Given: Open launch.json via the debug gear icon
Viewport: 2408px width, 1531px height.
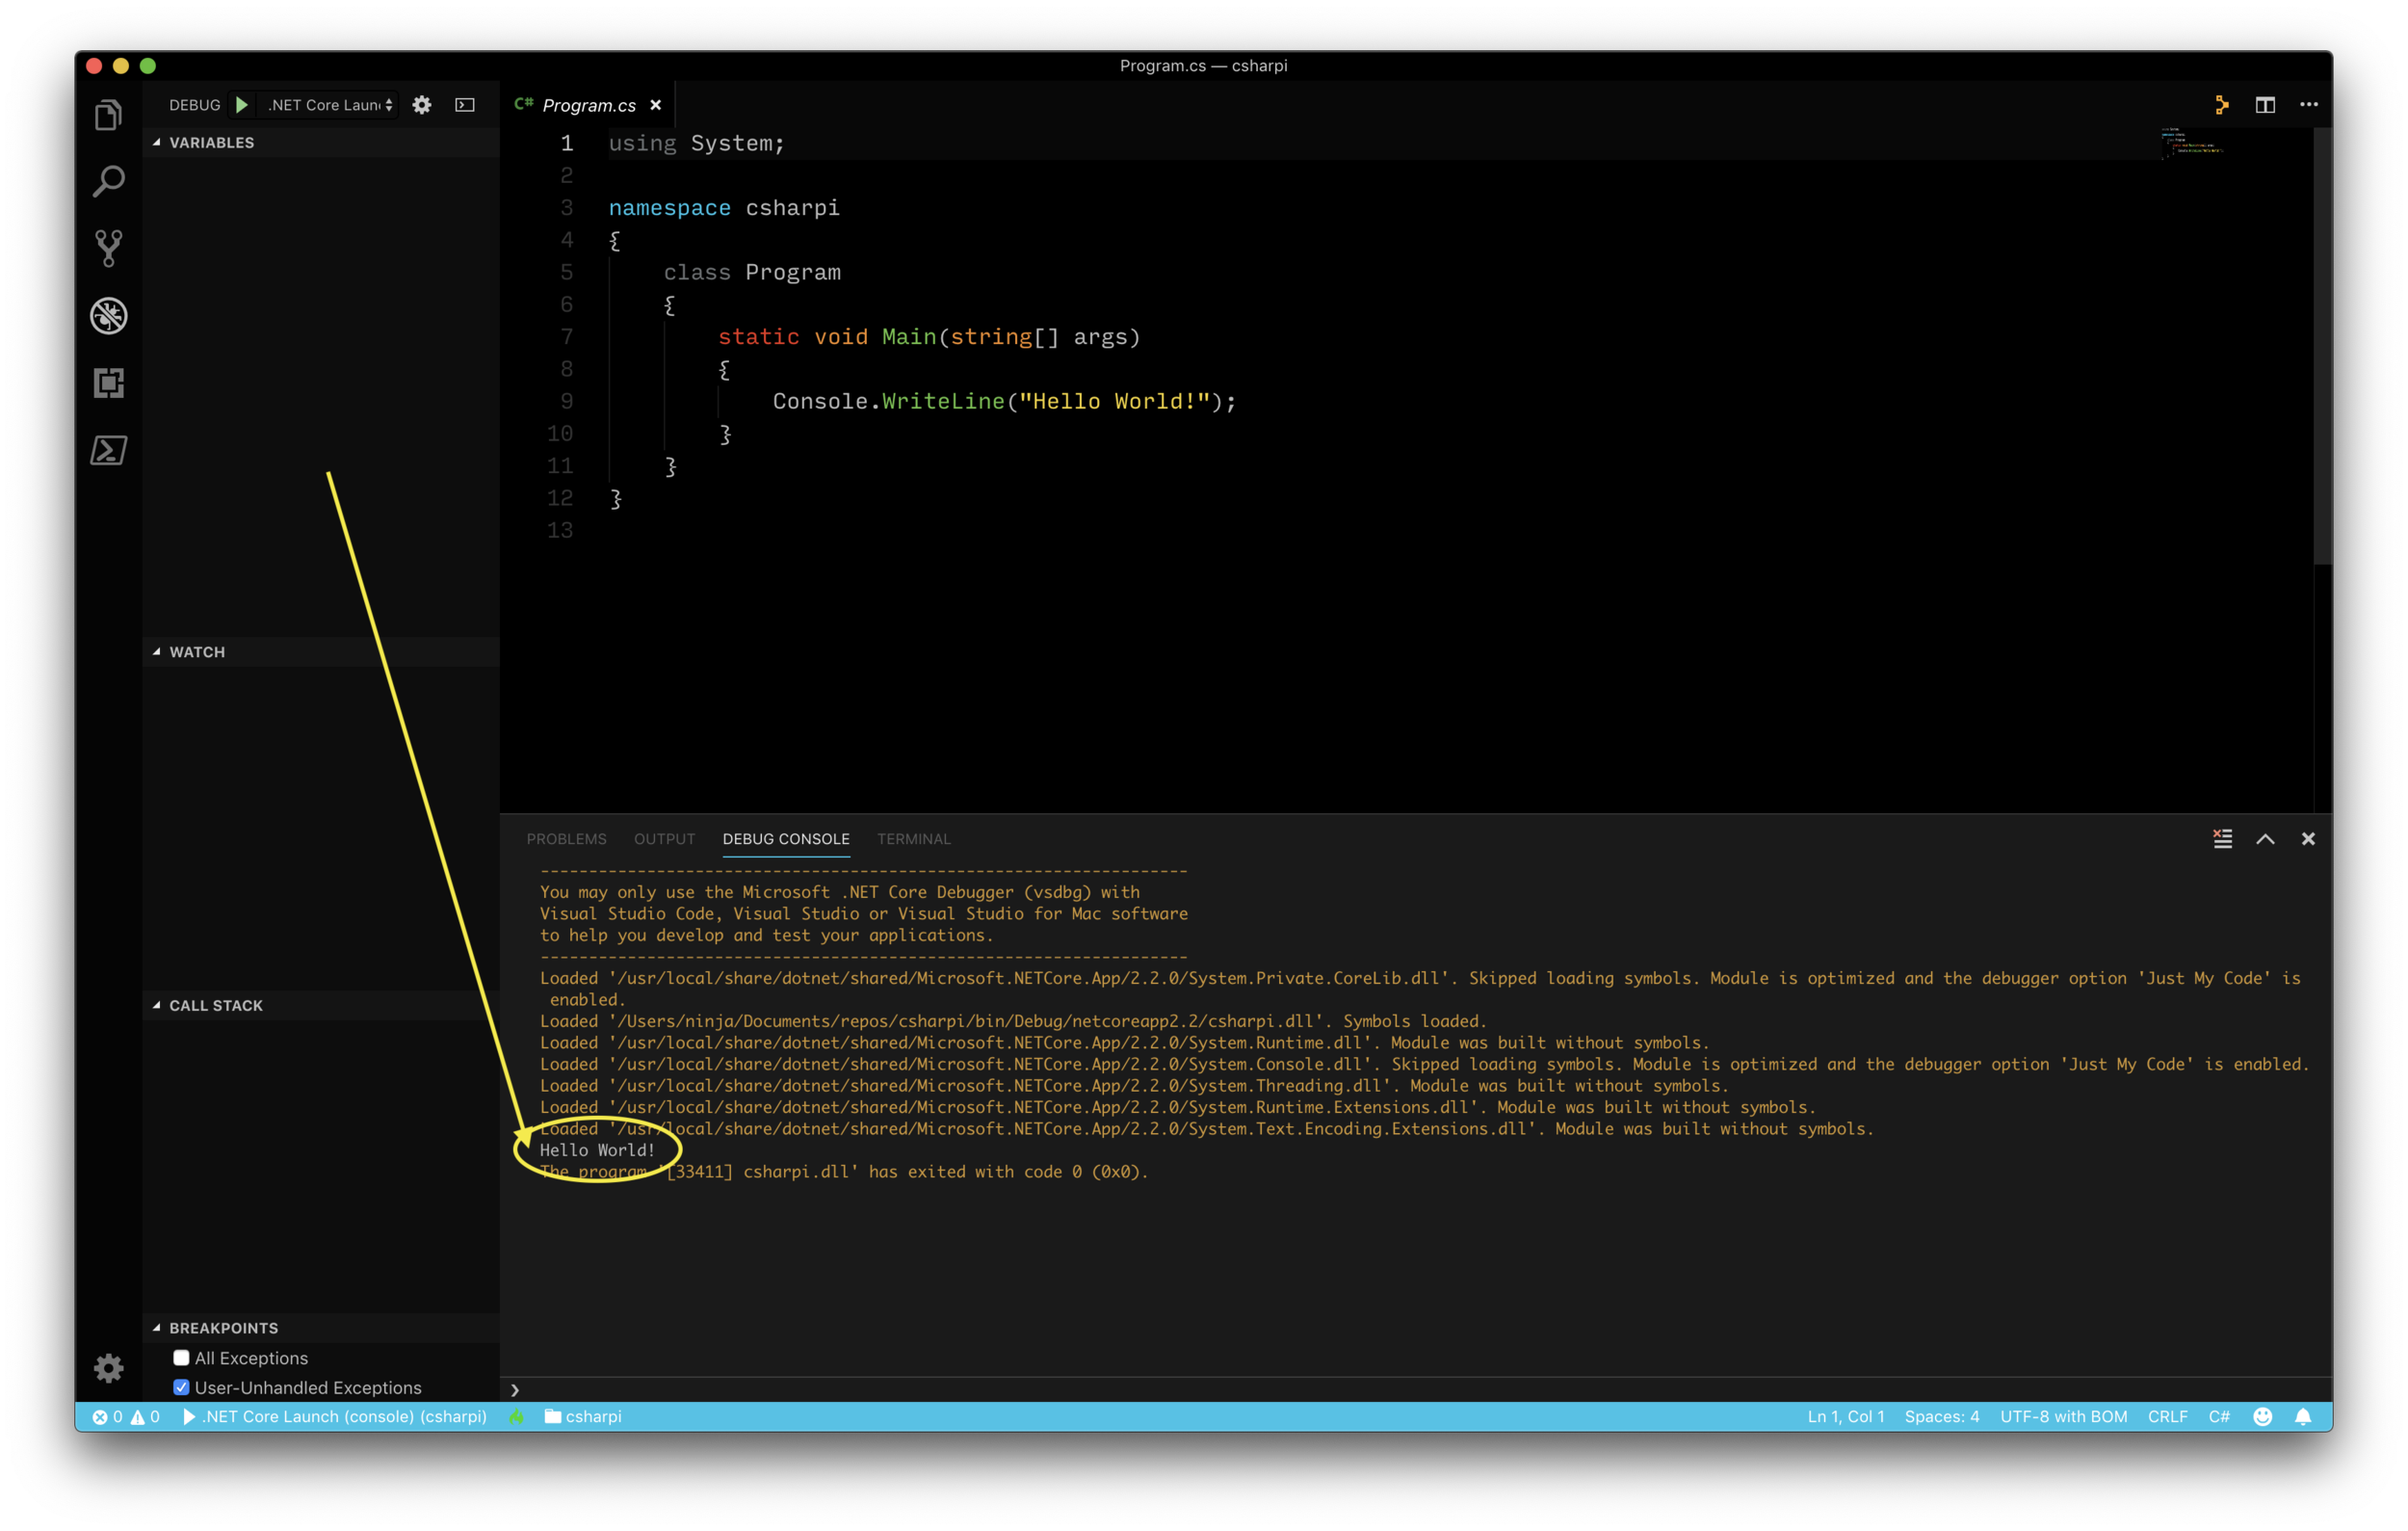Looking at the screenshot, I should pos(422,104).
